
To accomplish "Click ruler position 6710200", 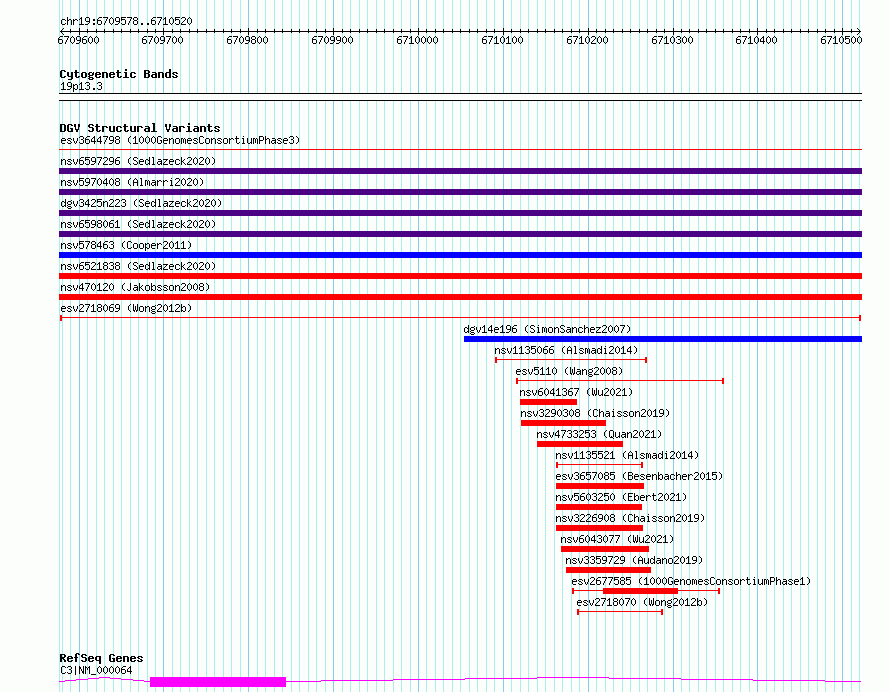I will [x=587, y=40].
